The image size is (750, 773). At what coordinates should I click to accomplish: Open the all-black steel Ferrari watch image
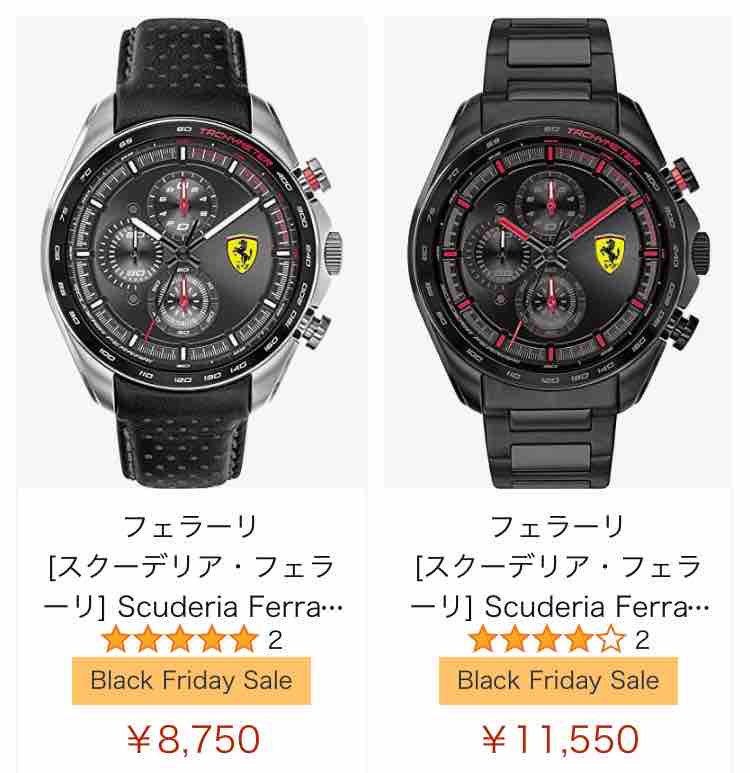point(558,252)
